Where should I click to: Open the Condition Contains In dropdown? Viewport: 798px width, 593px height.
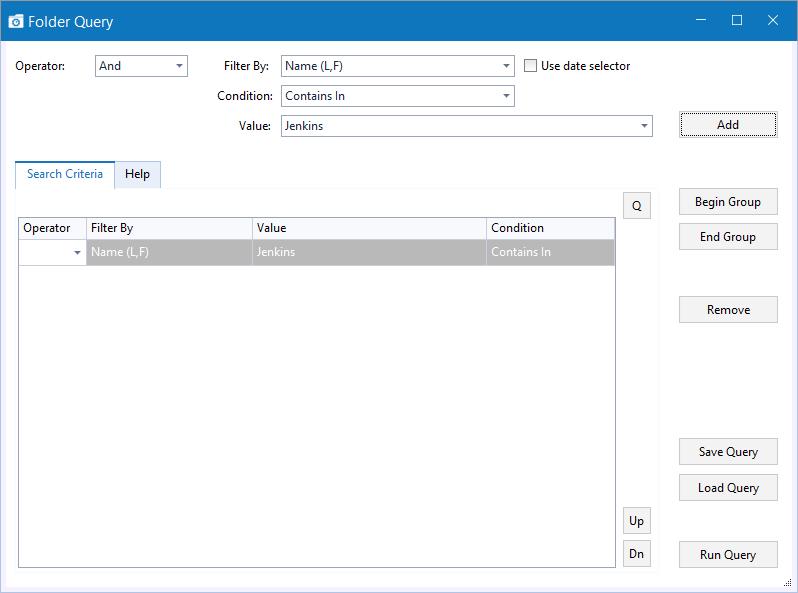[x=506, y=96]
